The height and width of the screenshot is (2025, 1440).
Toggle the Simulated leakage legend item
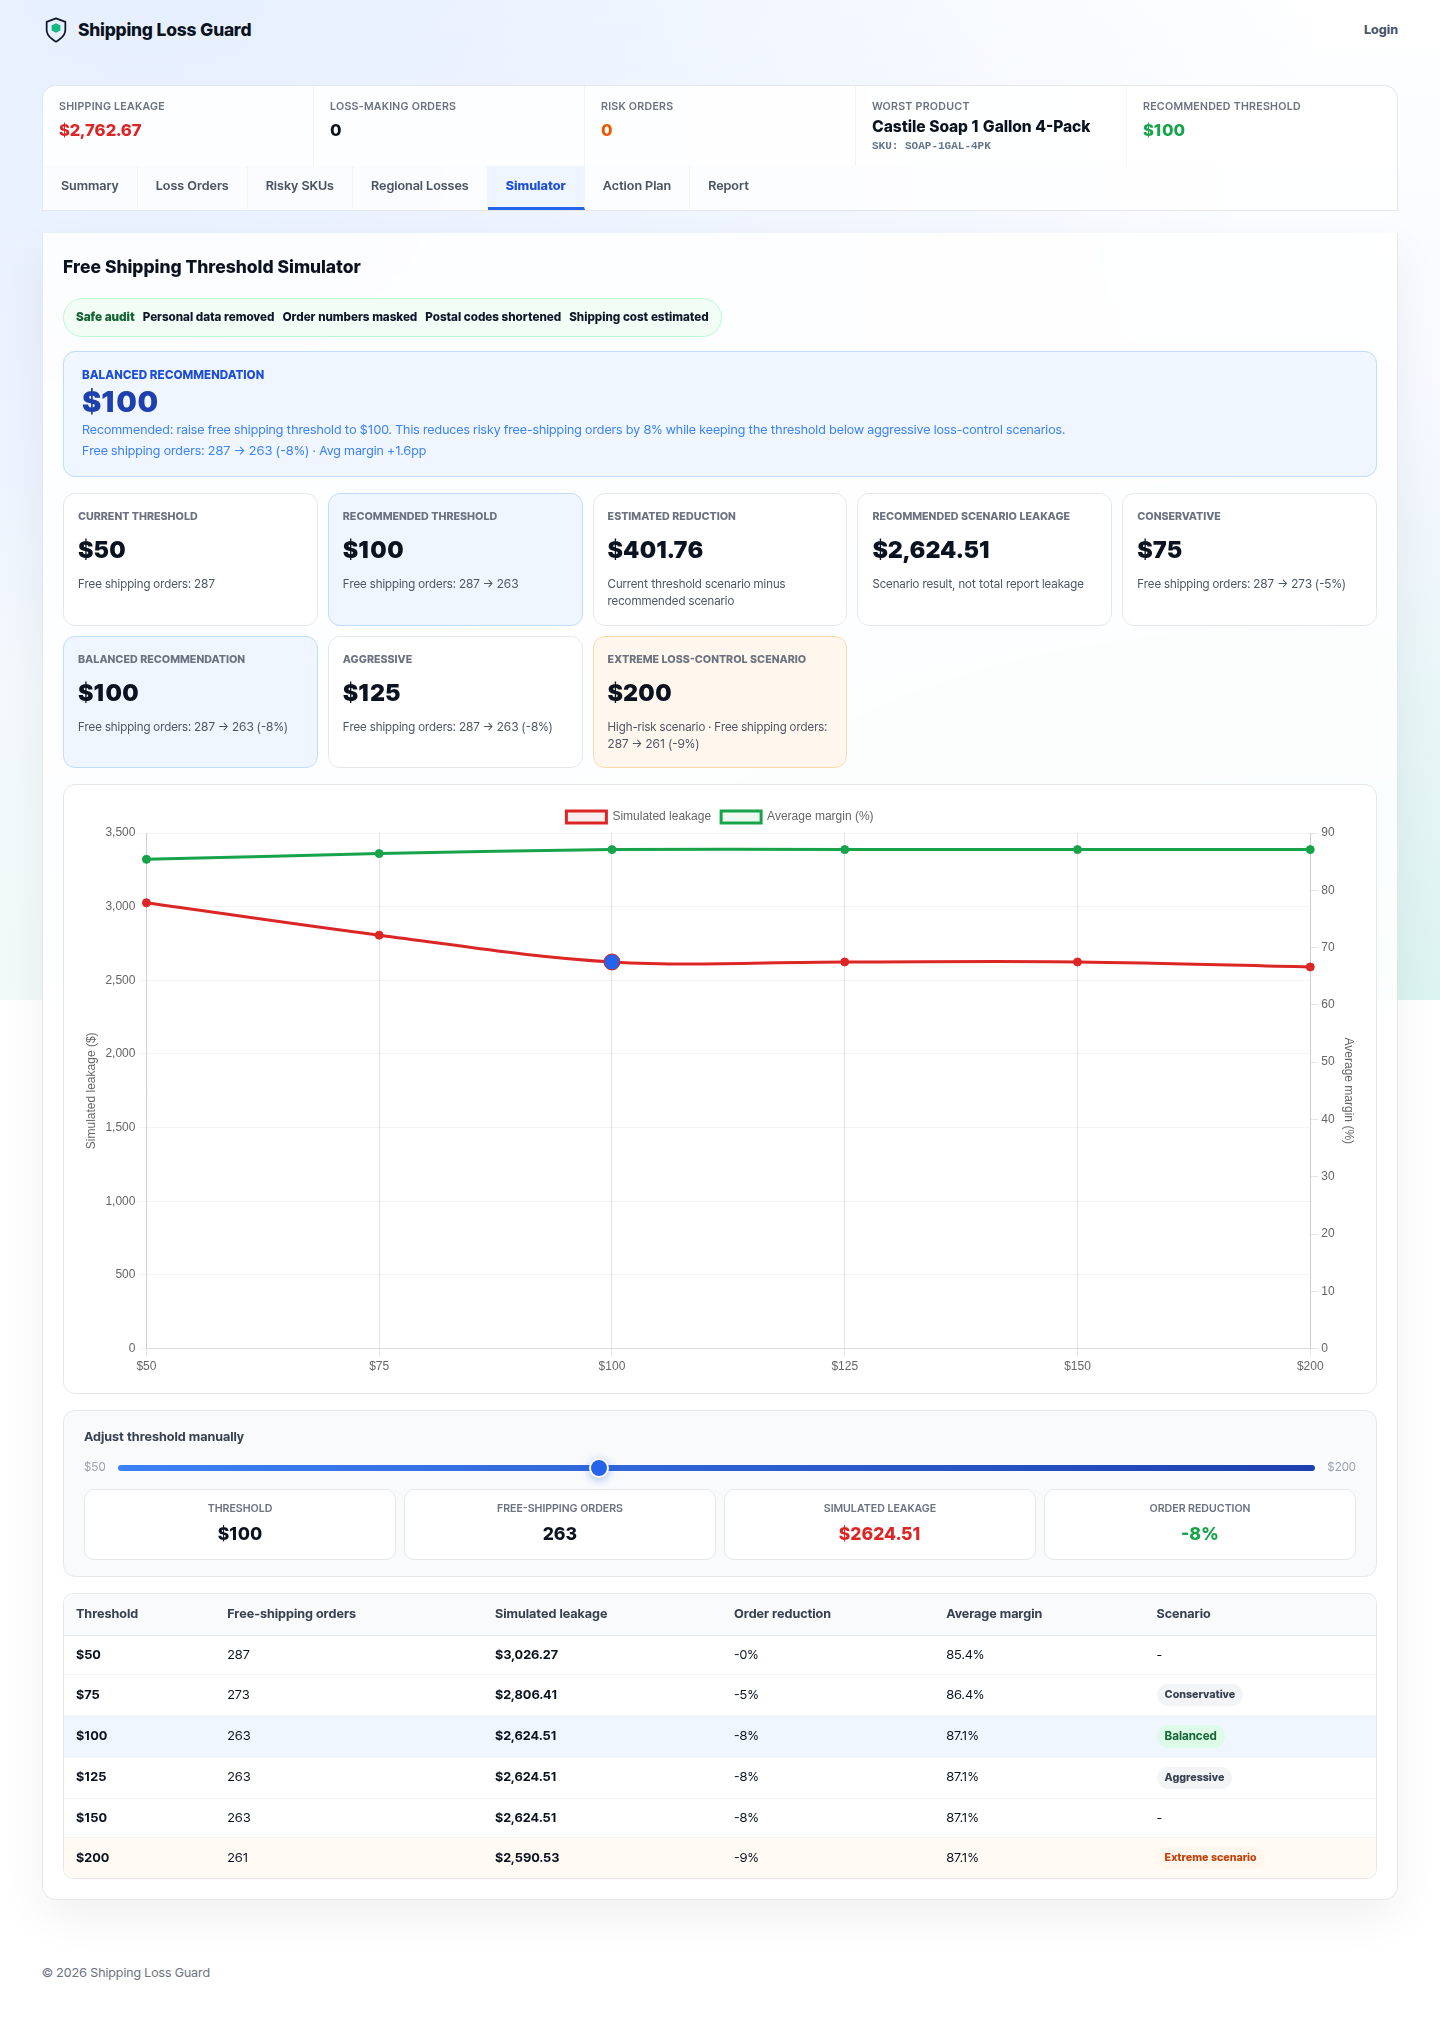tap(638, 816)
